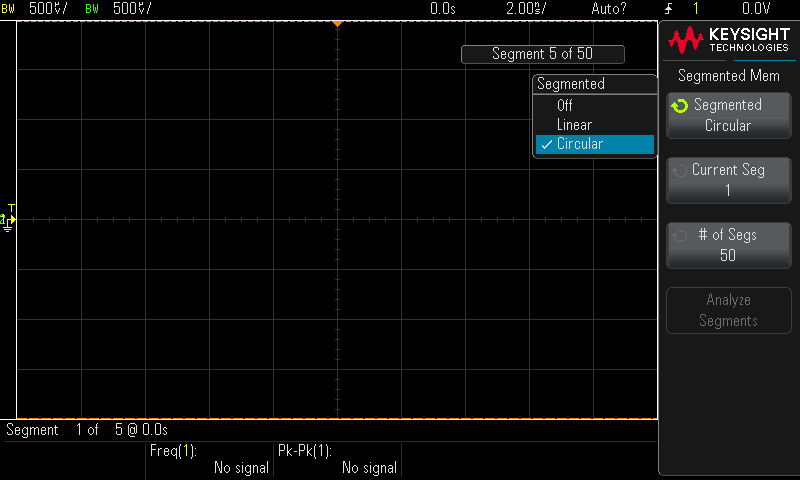Open the 2.00s/ timebase setting
Image resolution: width=800 pixels, height=480 pixels.
525,8
